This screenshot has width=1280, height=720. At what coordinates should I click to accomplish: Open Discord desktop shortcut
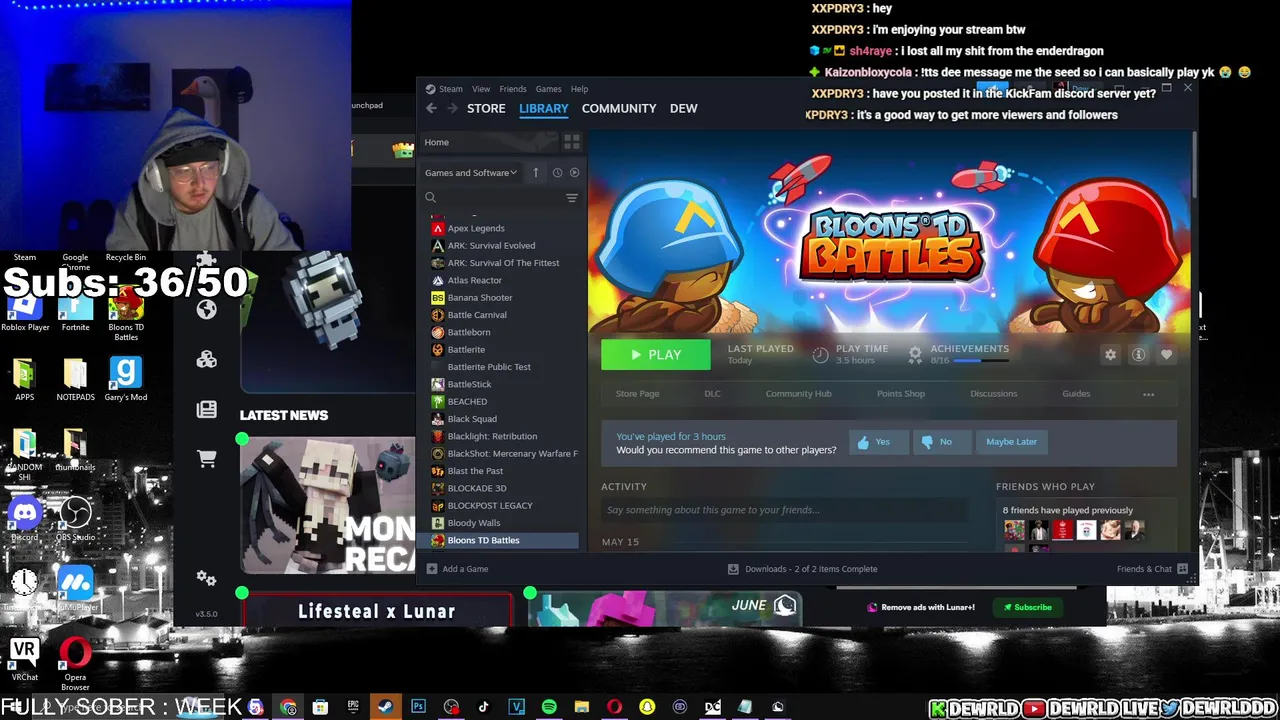pyautogui.click(x=25, y=519)
